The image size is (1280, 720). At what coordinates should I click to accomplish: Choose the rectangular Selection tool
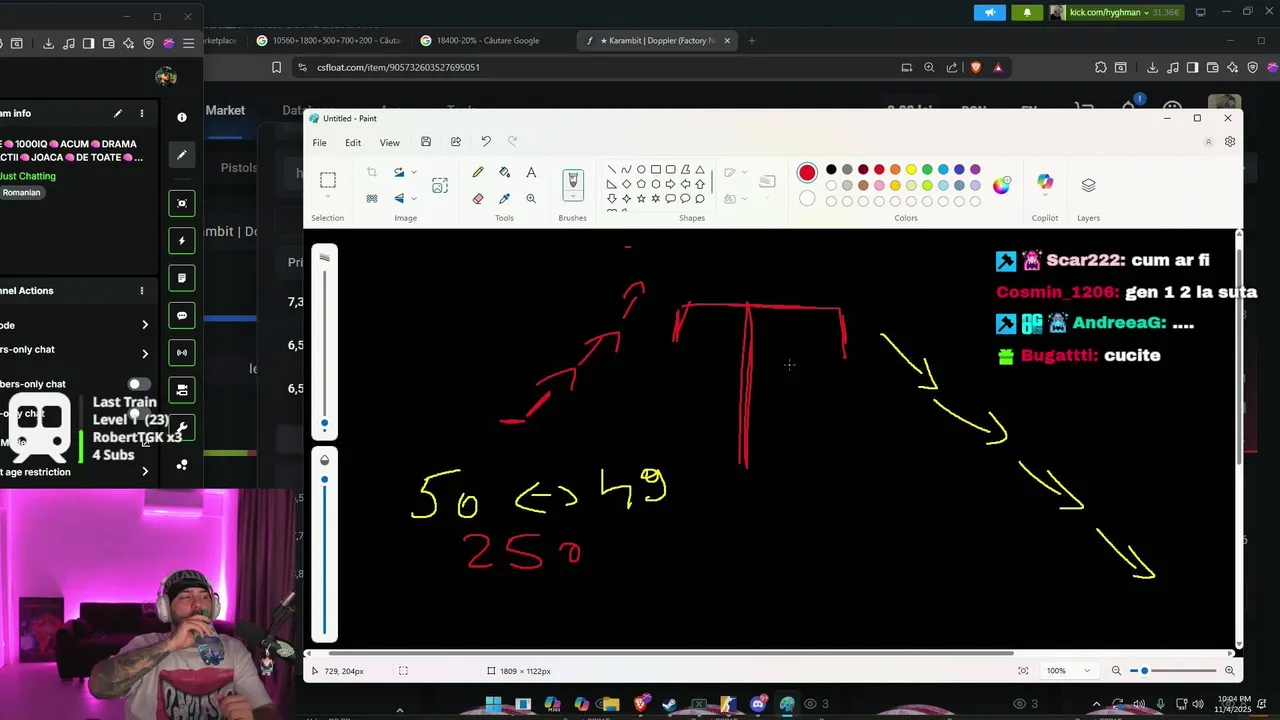pos(327,180)
